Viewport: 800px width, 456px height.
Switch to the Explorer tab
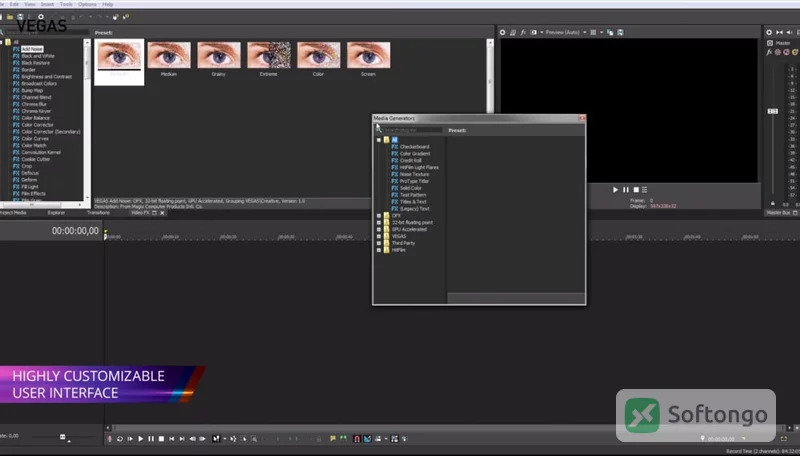[x=56, y=213]
